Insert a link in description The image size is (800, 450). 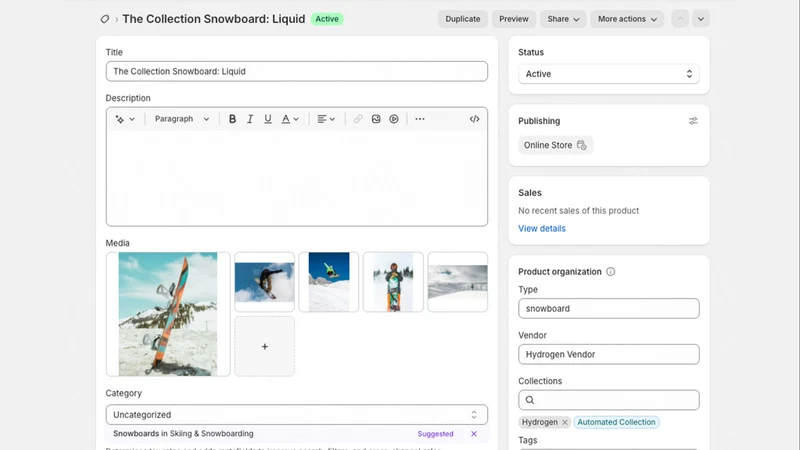pos(358,119)
